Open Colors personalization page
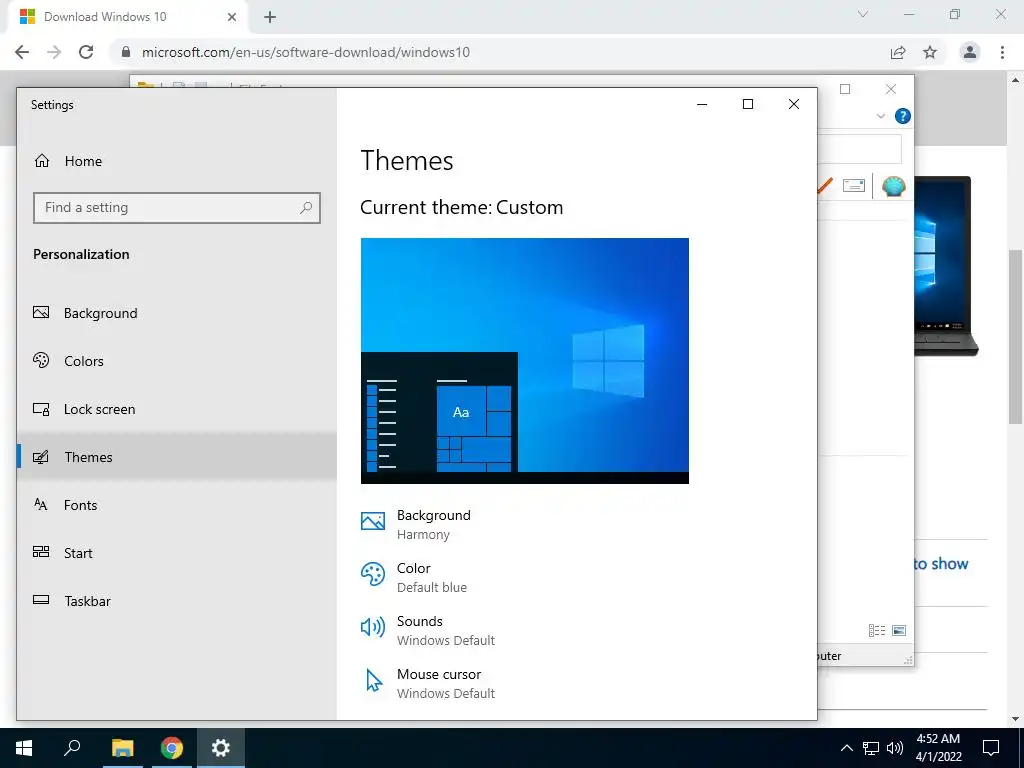The image size is (1024, 768). (x=176, y=360)
